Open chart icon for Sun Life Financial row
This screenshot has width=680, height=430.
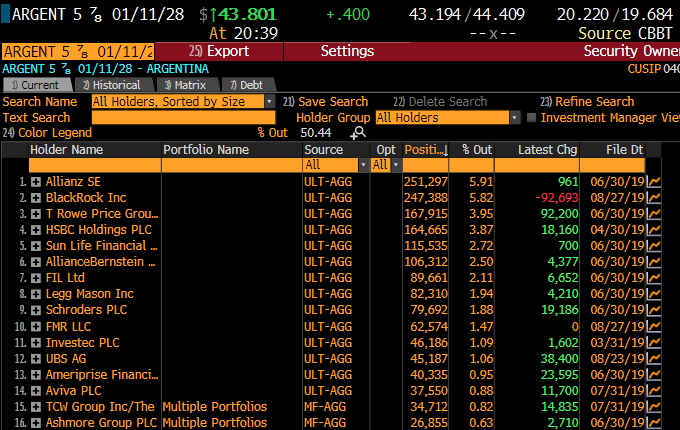tap(654, 246)
